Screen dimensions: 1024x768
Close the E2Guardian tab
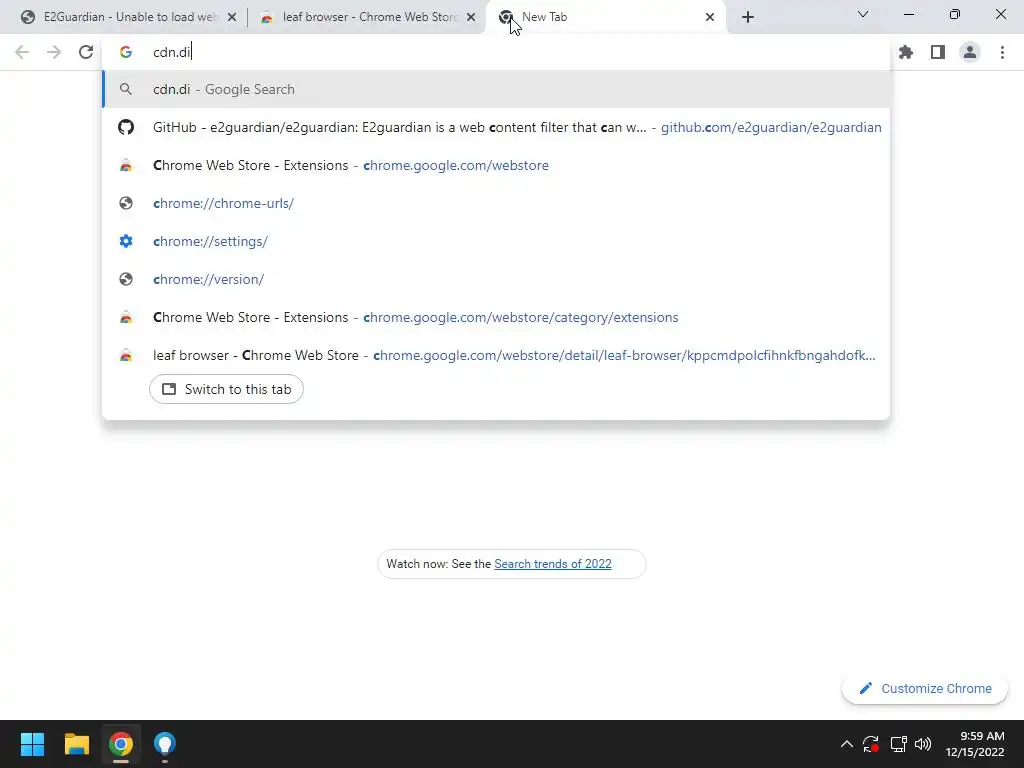pyautogui.click(x=232, y=18)
